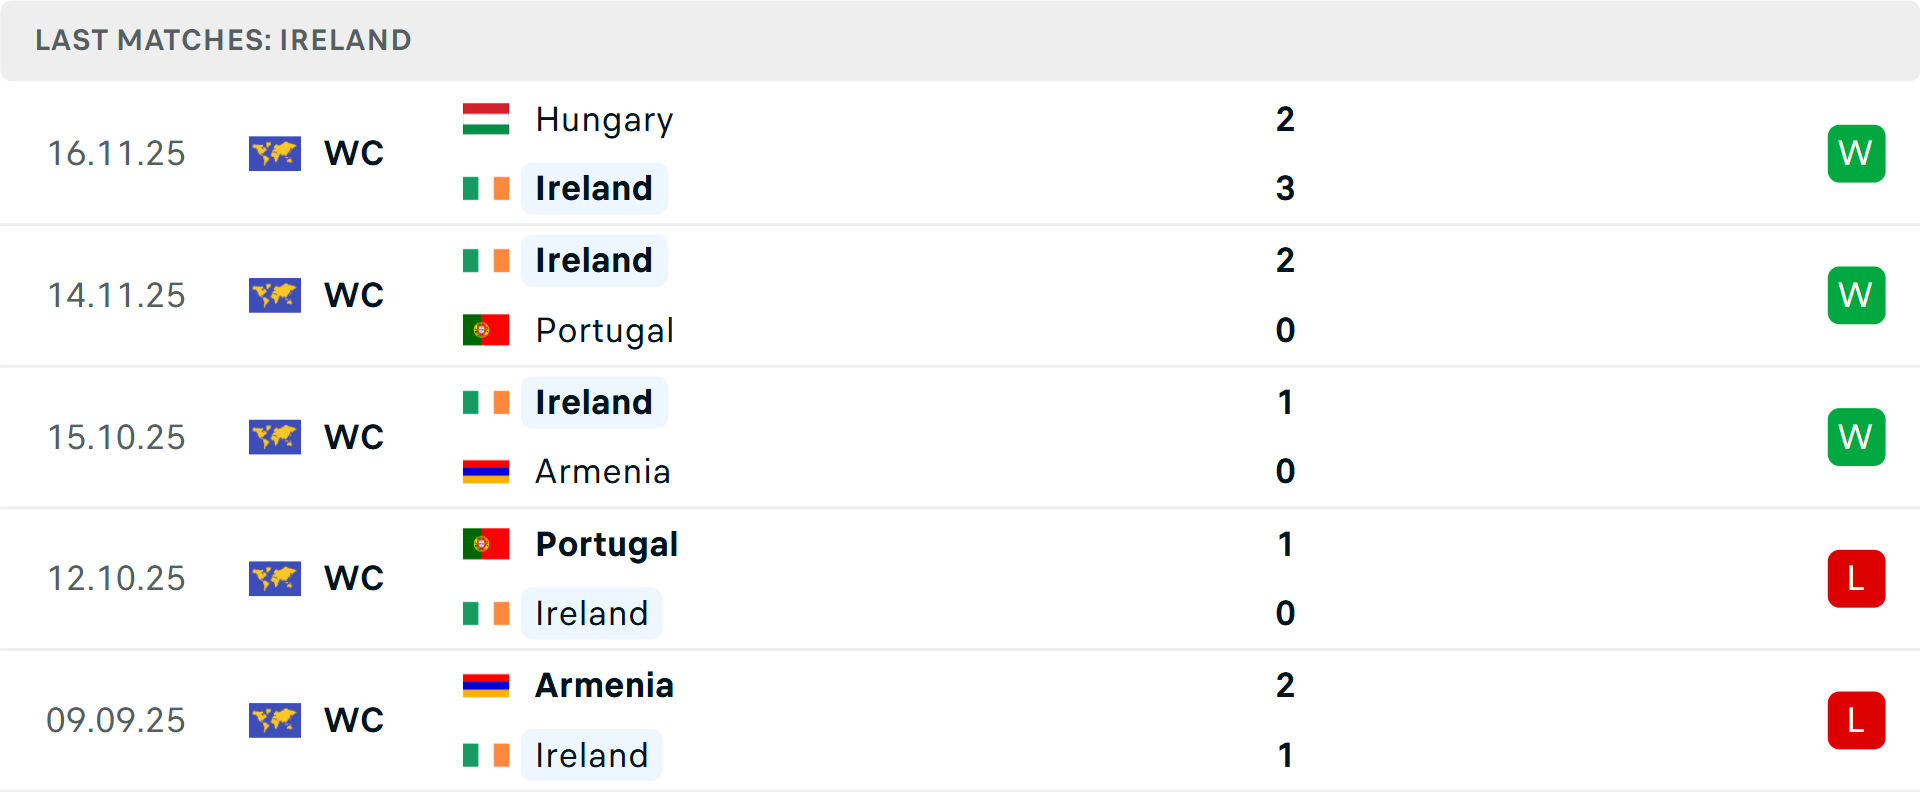Click the Portugal flag in 14.11.25 match

click(x=486, y=330)
